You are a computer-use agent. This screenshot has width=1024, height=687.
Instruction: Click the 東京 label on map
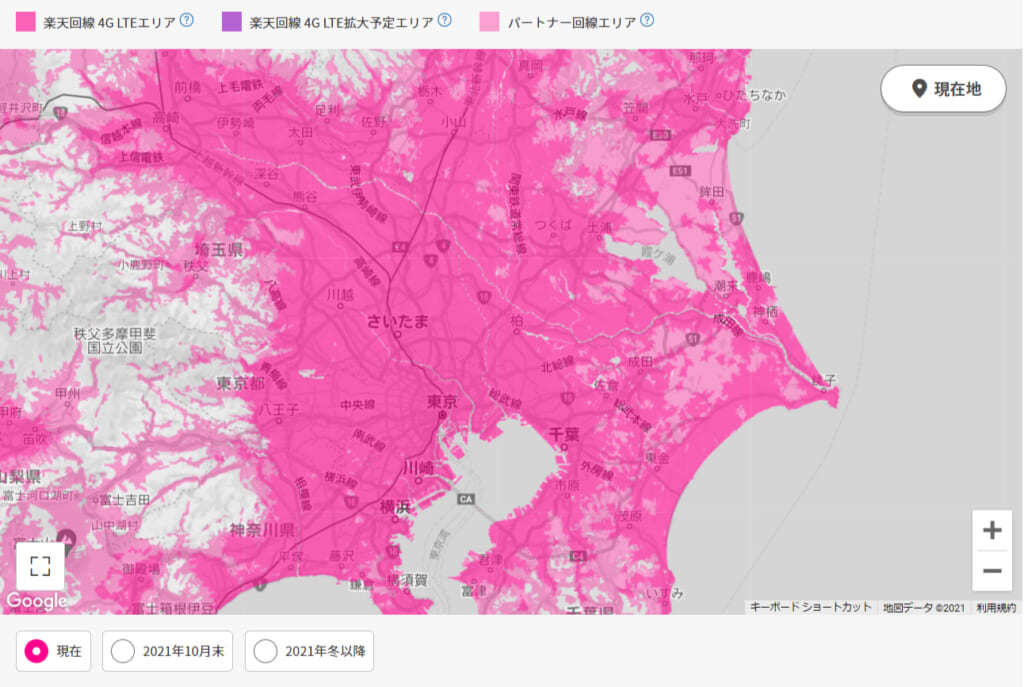442,402
